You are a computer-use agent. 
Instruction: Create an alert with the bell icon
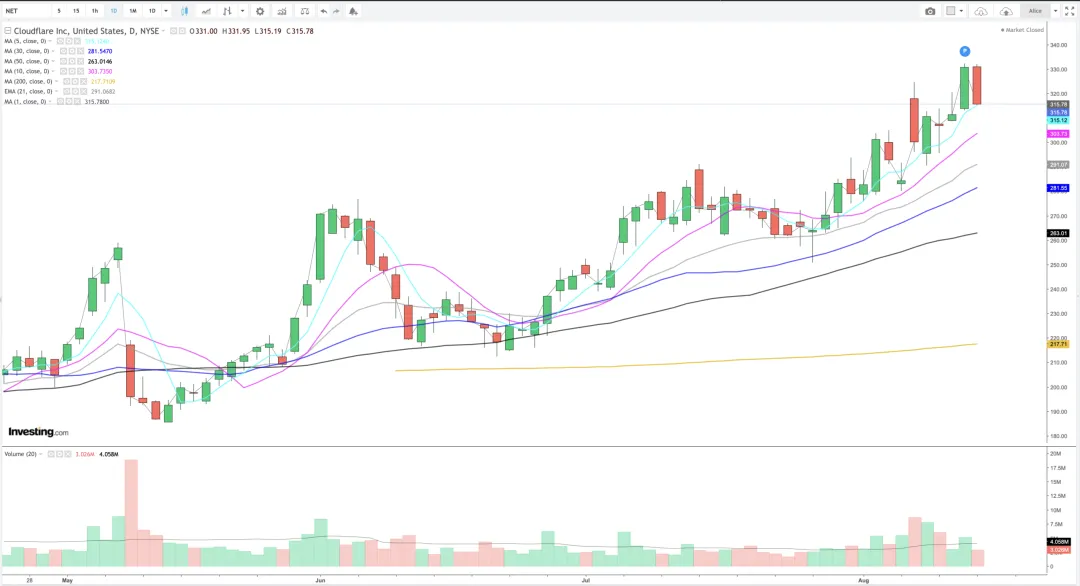coord(353,11)
